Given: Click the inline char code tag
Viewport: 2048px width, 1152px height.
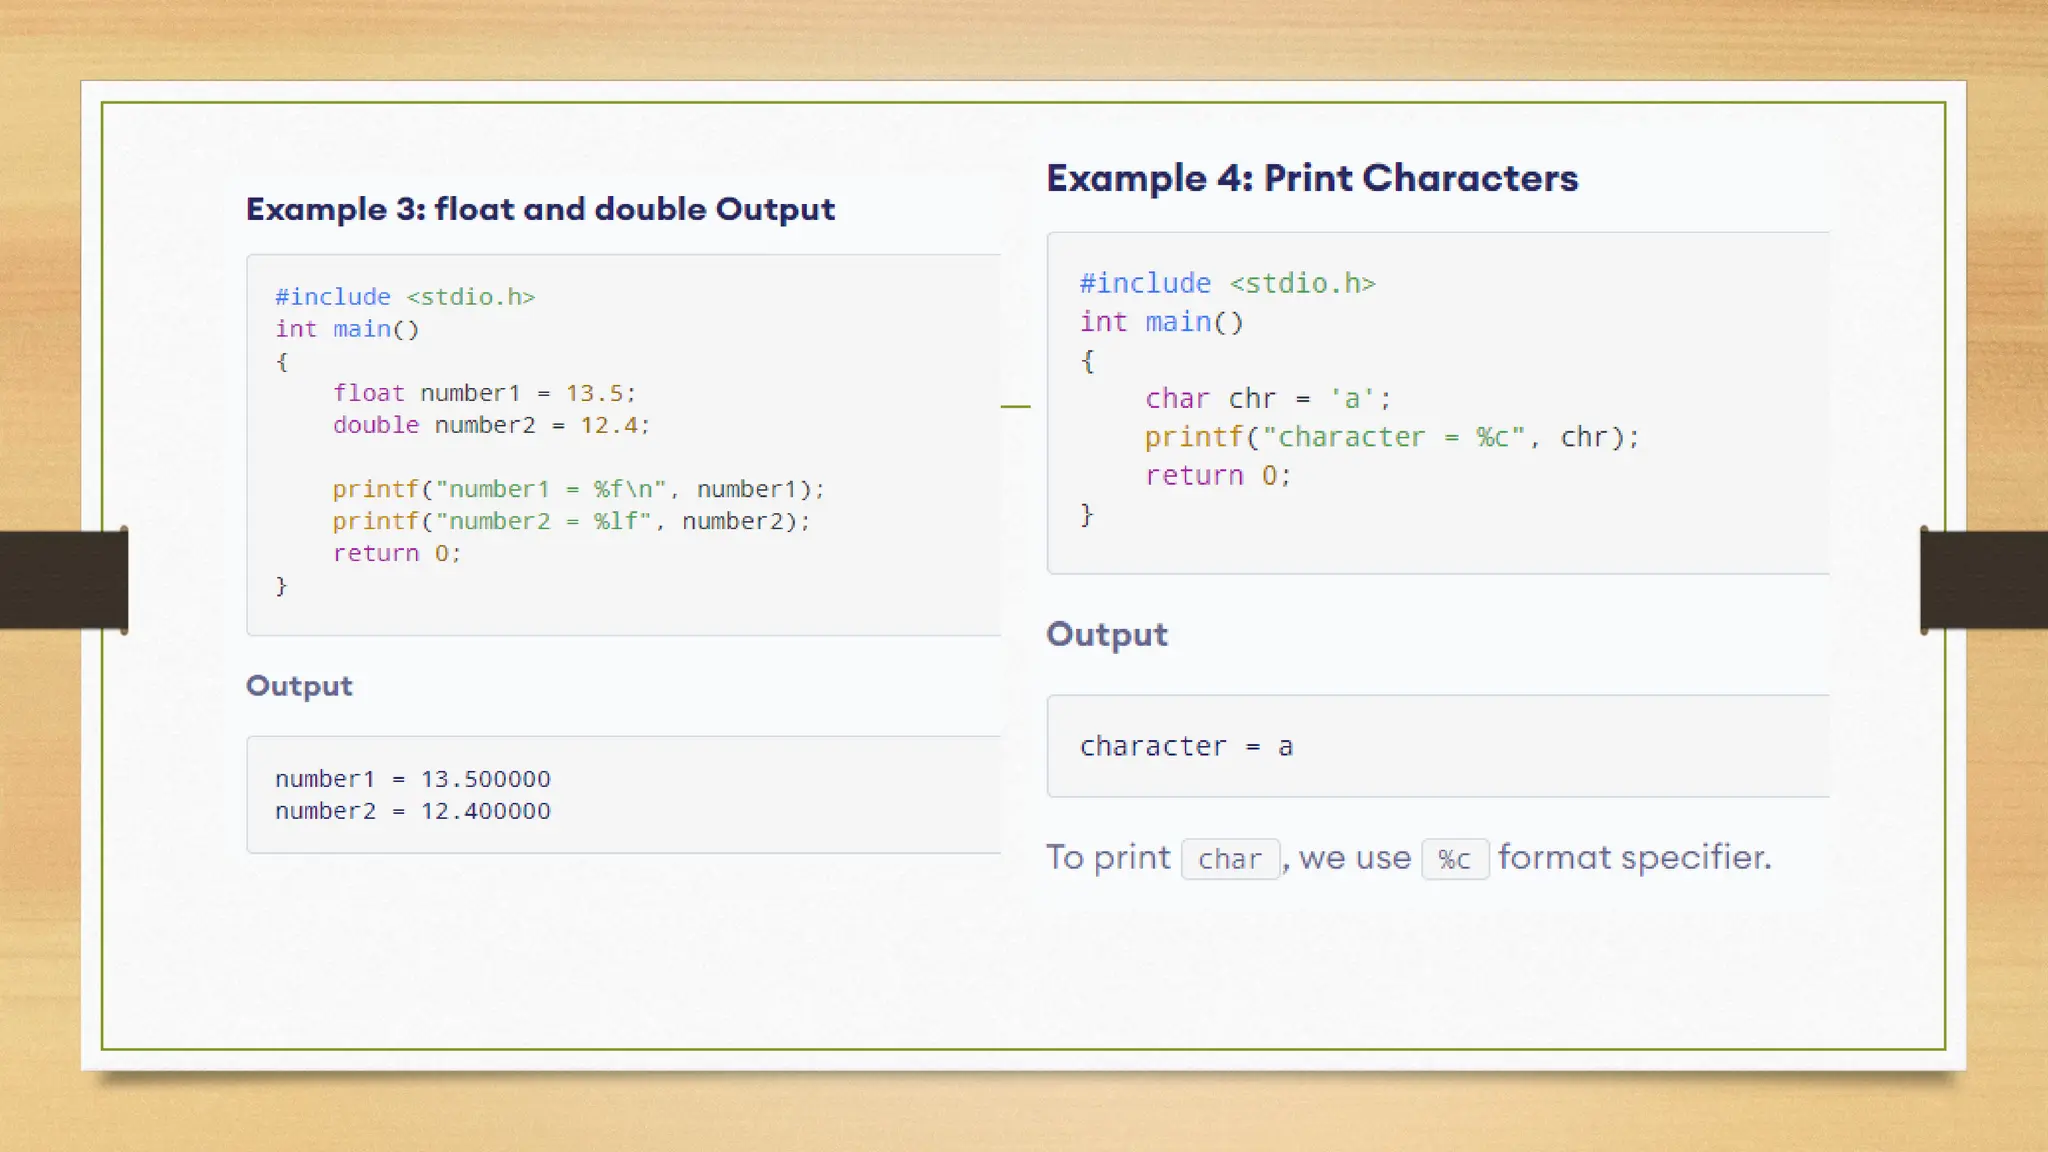Looking at the screenshot, I should 1229,859.
